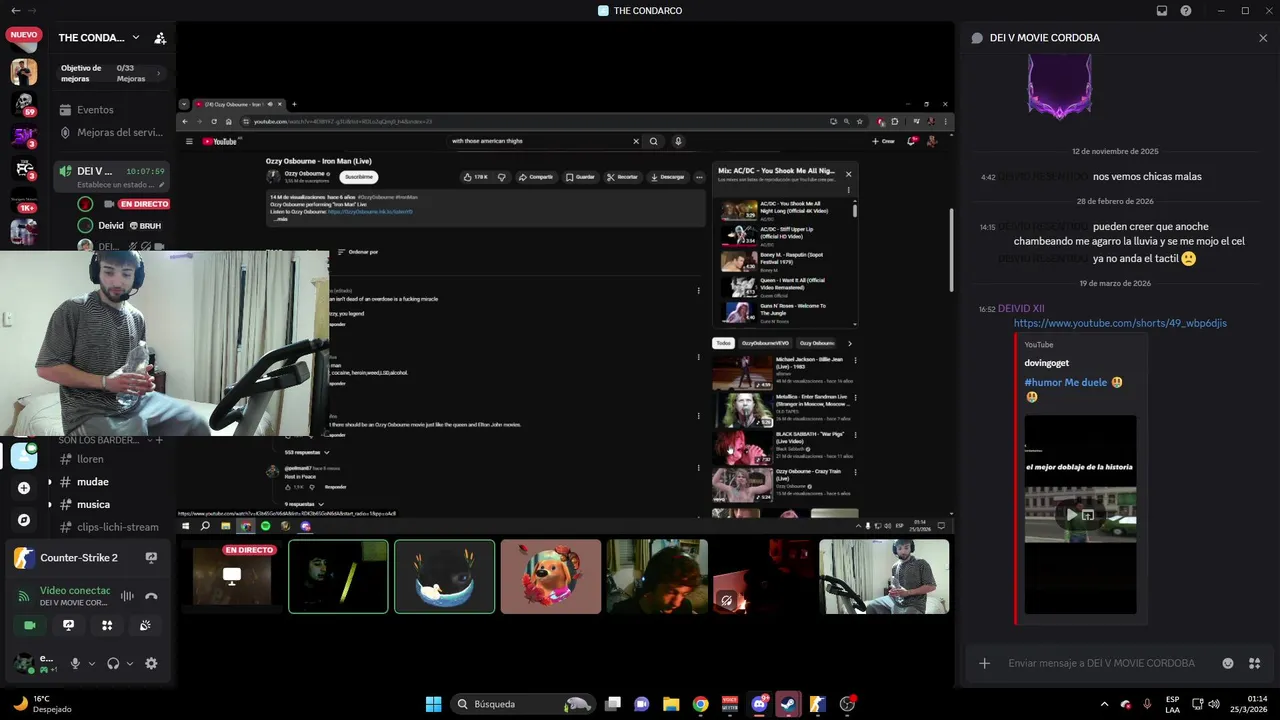This screenshot has height=720, width=1280.
Task: Select user Deivid in voice channel
Action: (x=111, y=226)
